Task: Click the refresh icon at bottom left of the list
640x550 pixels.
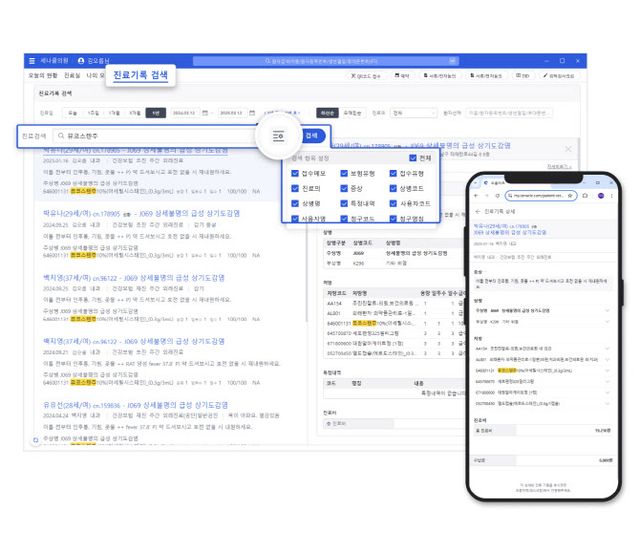Action: (x=36, y=438)
